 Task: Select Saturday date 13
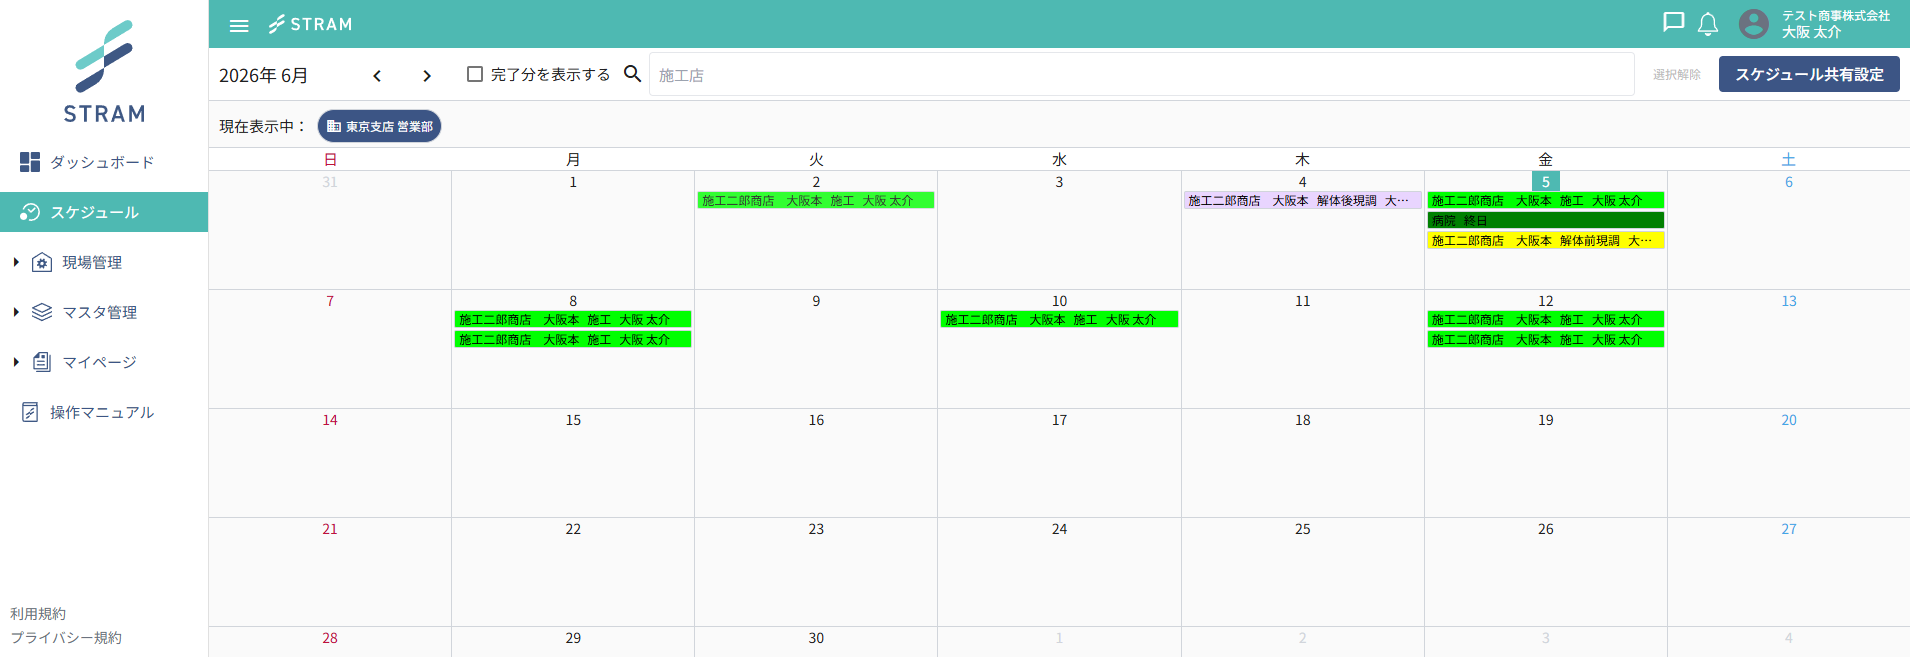click(x=1789, y=301)
